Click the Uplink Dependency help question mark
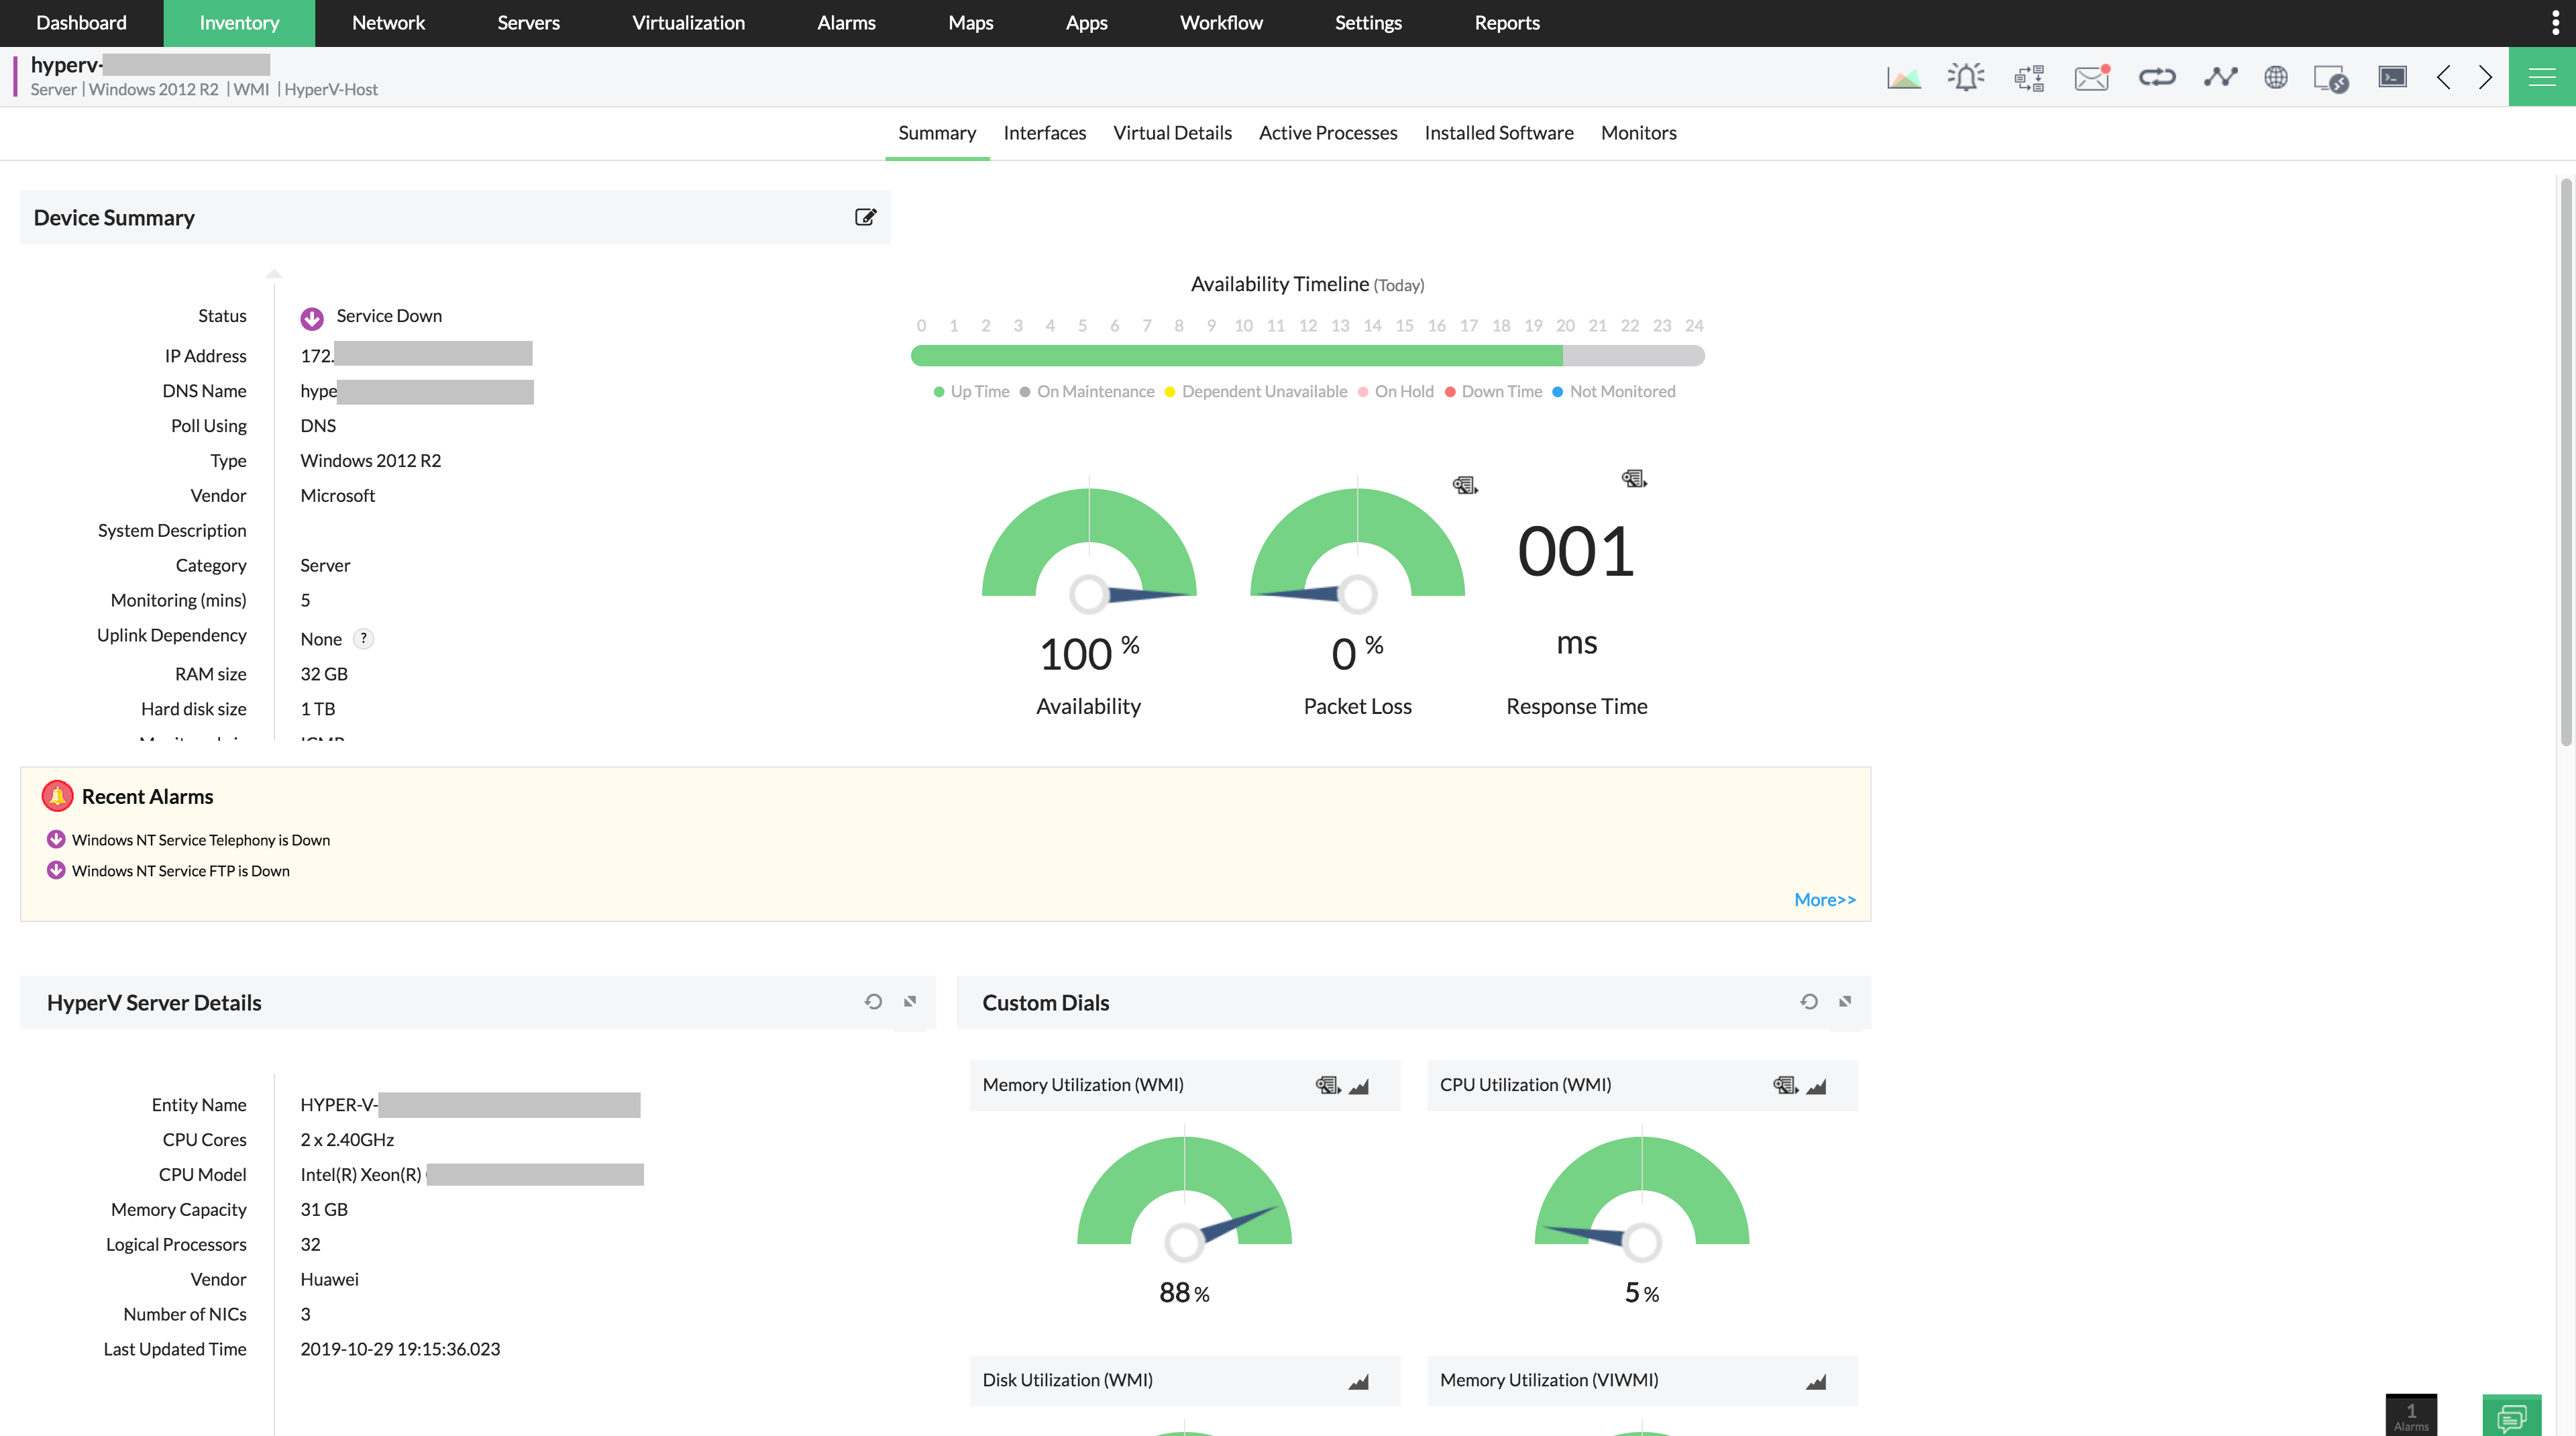The width and height of the screenshot is (2576, 1436). 364,638
